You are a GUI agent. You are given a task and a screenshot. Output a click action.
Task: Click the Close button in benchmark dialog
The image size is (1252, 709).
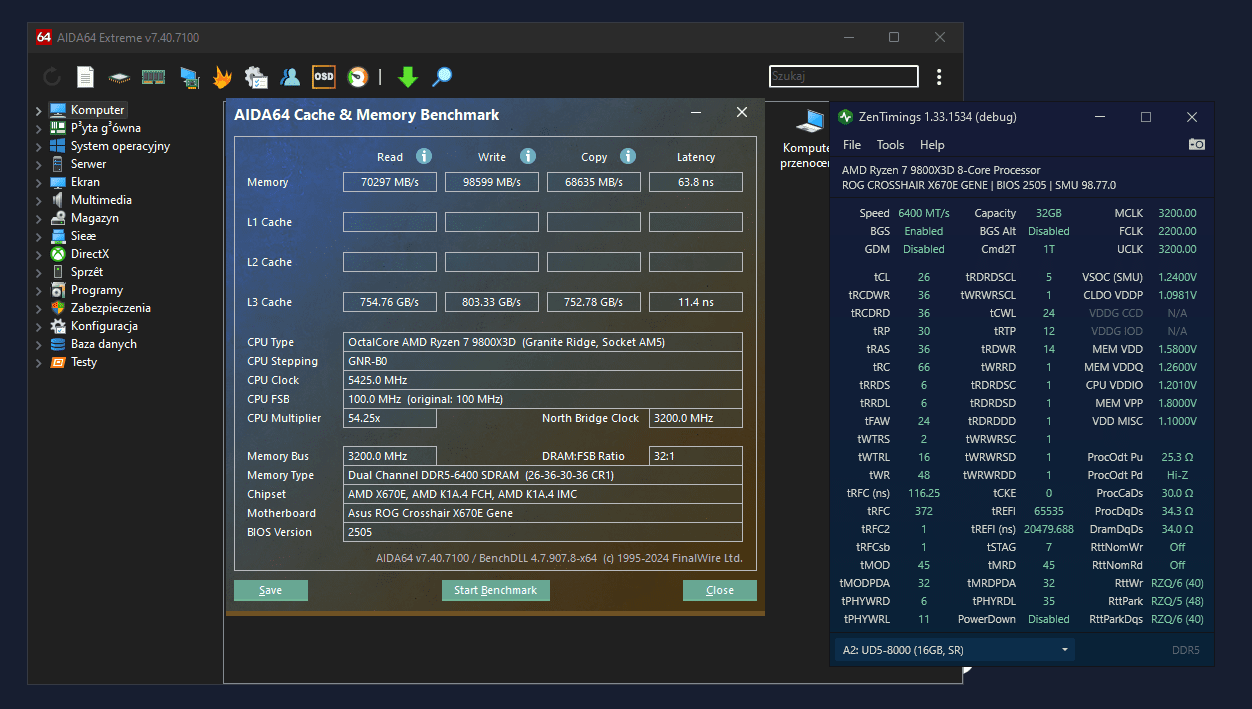[720, 590]
